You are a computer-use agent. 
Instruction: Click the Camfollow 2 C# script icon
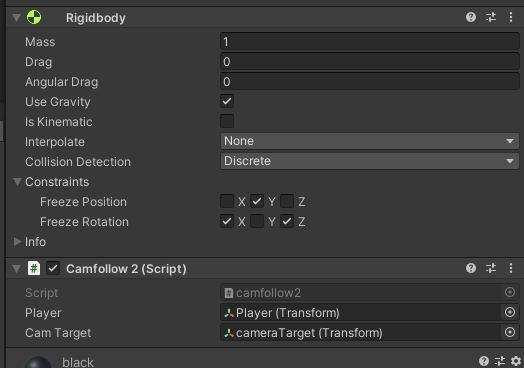click(x=34, y=268)
